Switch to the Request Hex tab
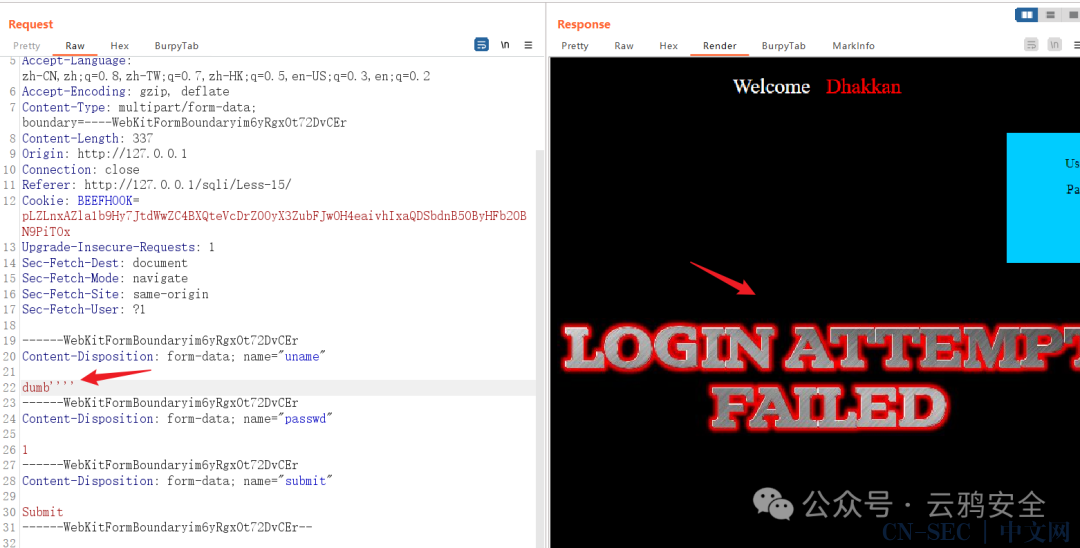The width and height of the screenshot is (1080, 548). click(119, 46)
